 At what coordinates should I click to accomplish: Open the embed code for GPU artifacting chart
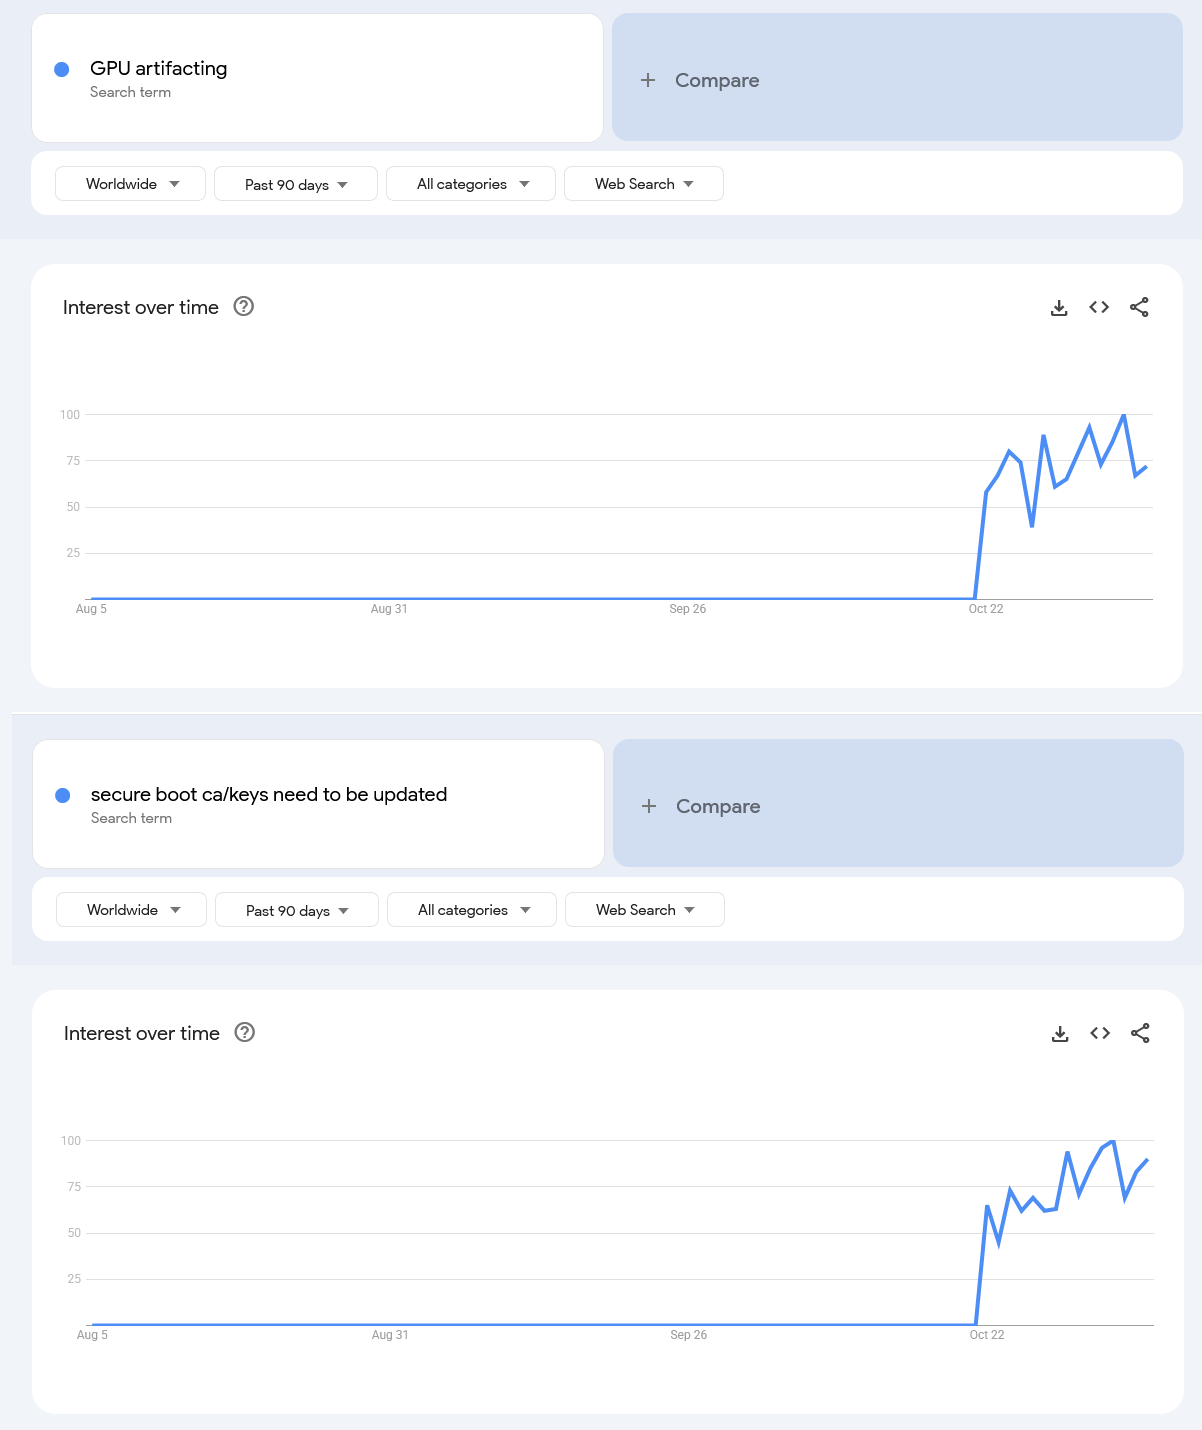click(x=1098, y=307)
